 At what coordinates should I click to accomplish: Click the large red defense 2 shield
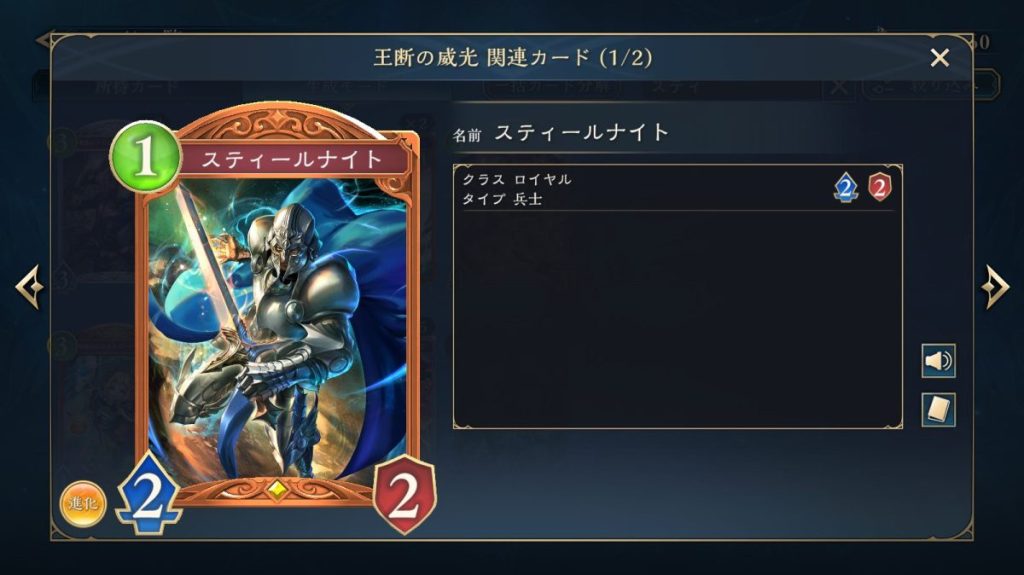coord(404,495)
